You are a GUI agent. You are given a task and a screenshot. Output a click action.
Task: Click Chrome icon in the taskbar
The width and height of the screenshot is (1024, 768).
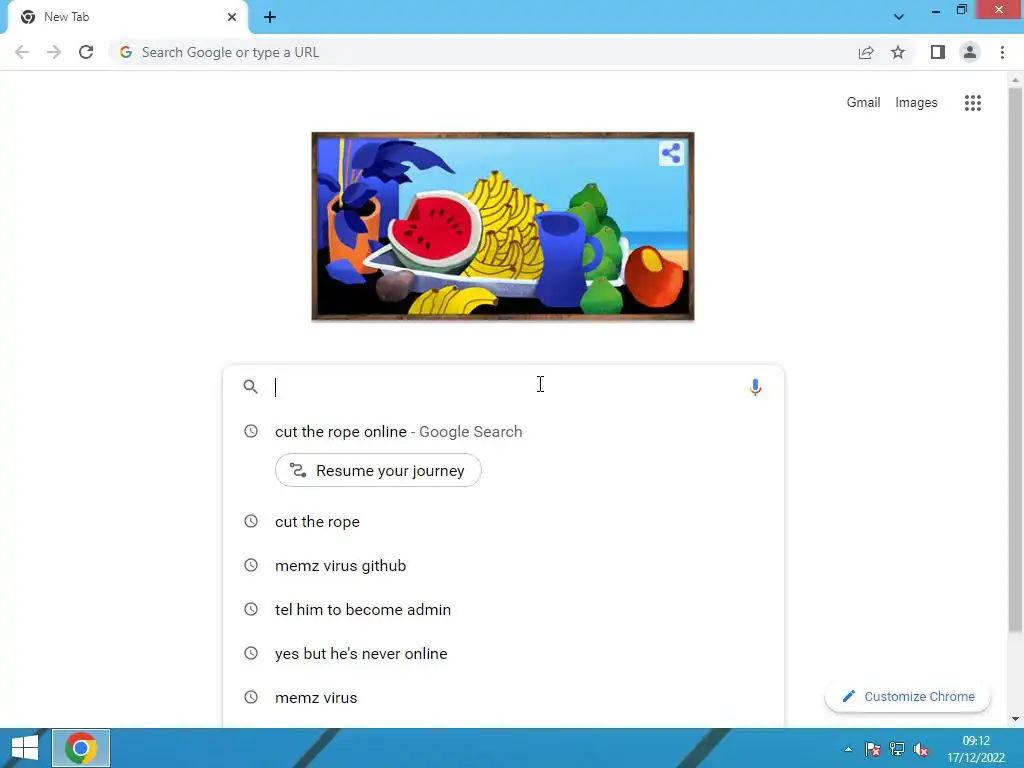(81, 748)
